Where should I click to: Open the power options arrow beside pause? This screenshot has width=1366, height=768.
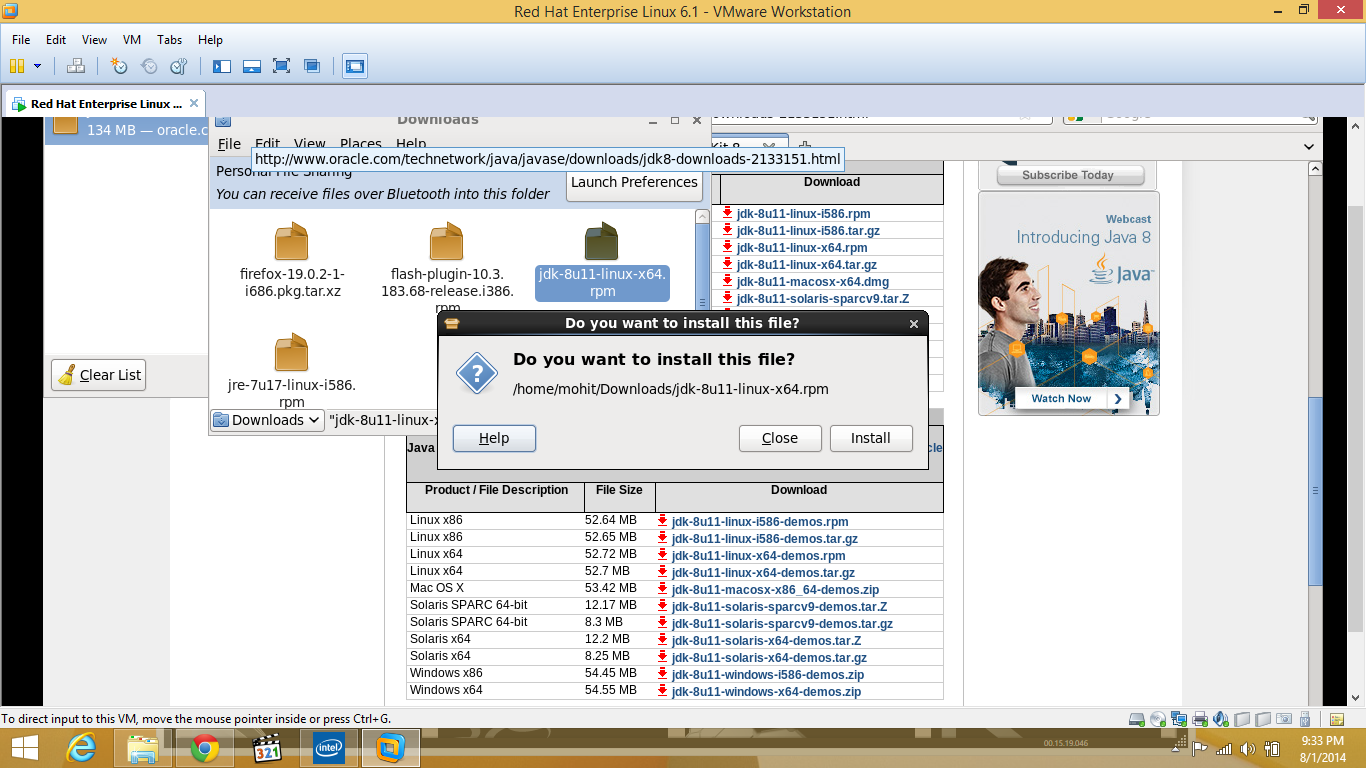pos(37,66)
